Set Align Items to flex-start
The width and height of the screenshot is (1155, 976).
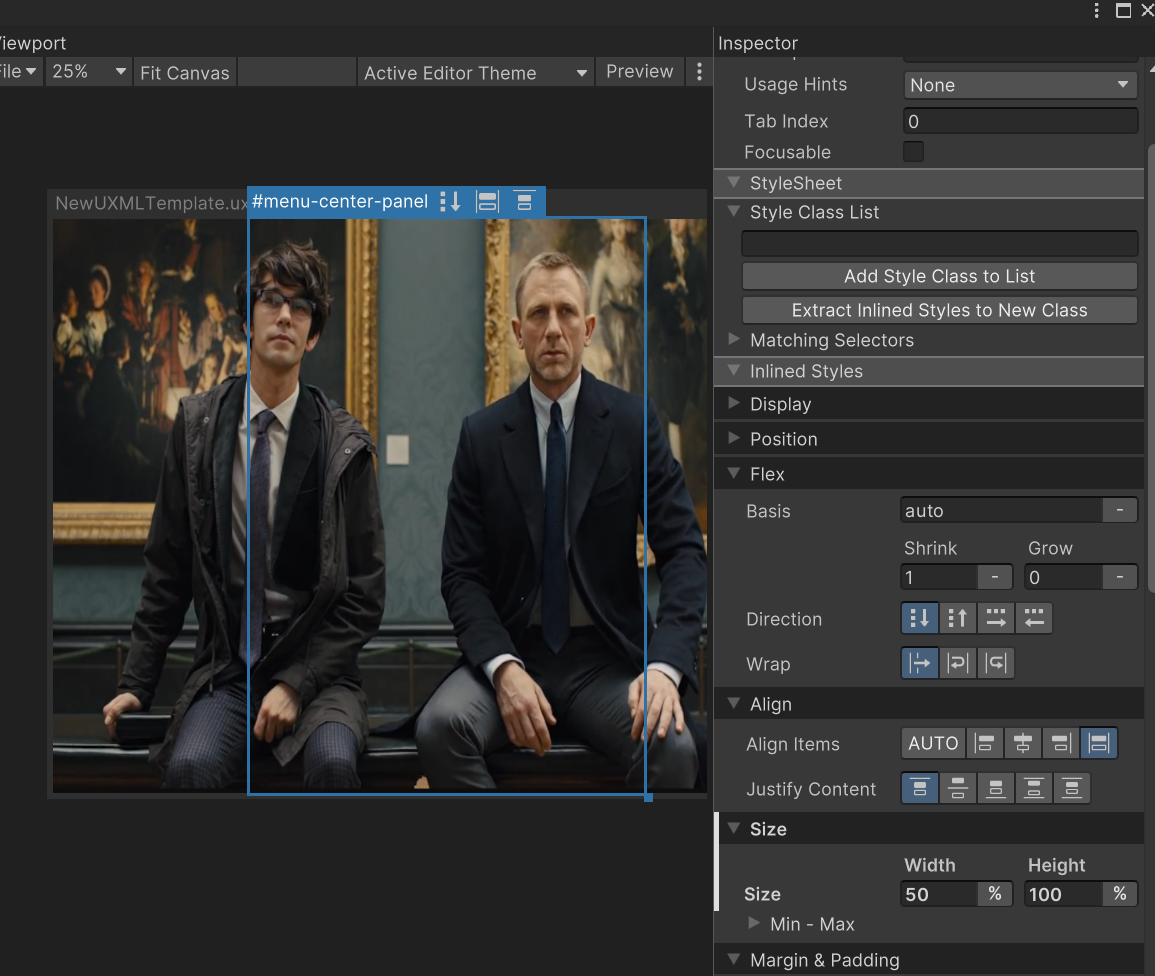(x=984, y=743)
